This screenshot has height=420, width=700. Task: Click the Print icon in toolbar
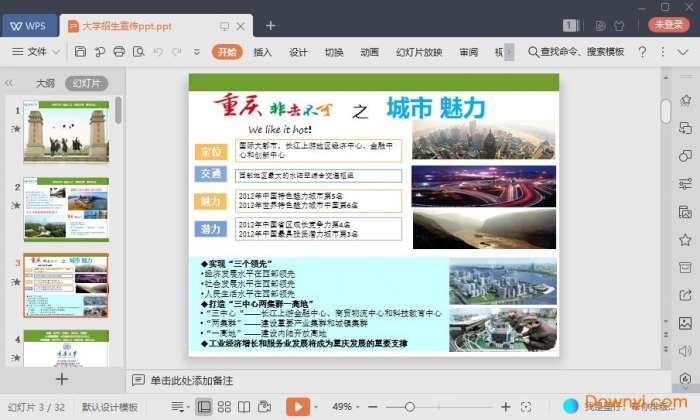[119, 52]
